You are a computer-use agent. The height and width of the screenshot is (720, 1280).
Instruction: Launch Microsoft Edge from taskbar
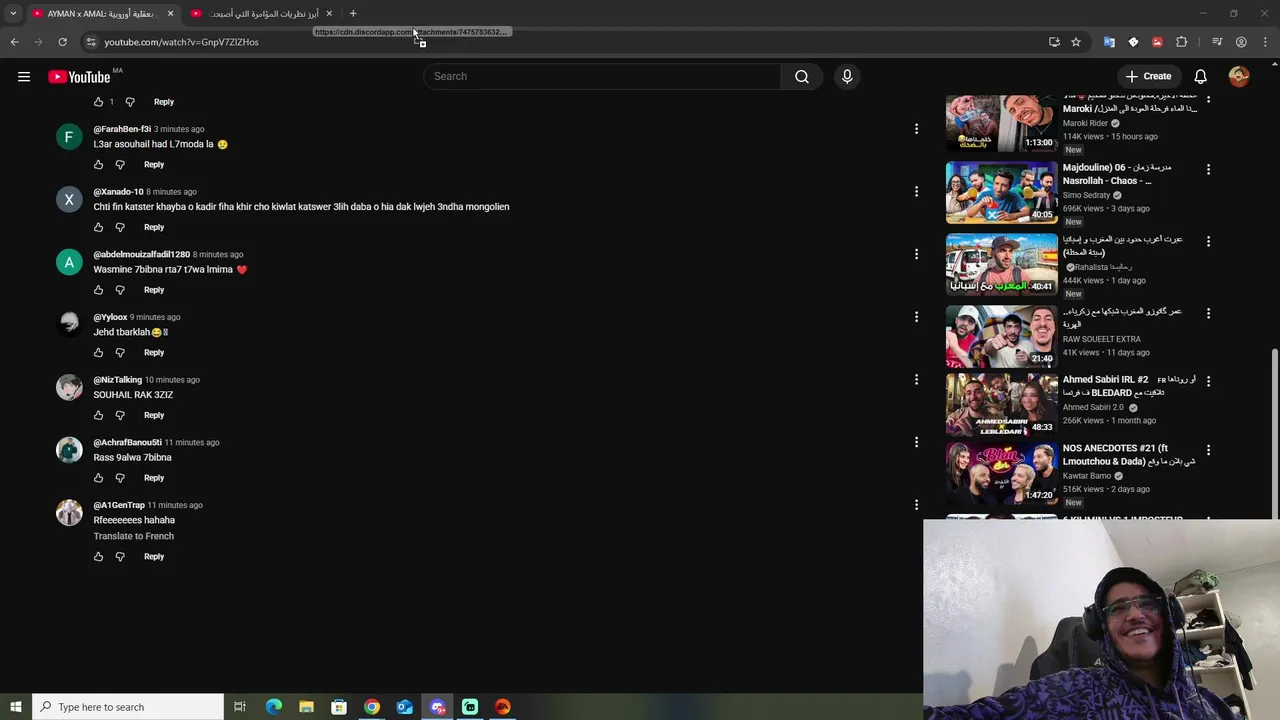coord(274,707)
